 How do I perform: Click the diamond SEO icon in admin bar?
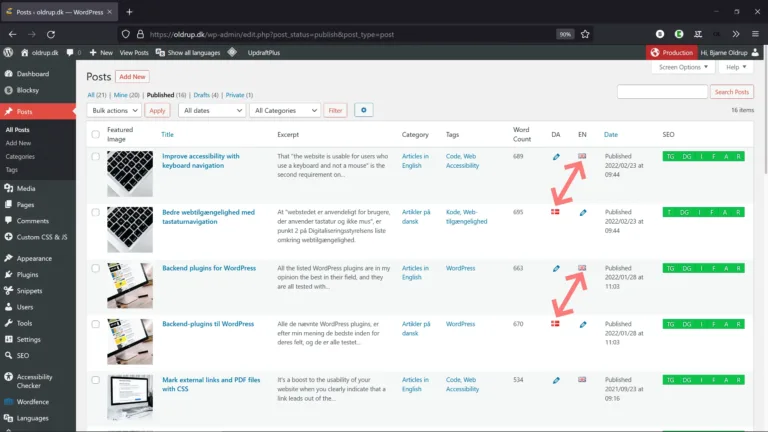(232, 52)
